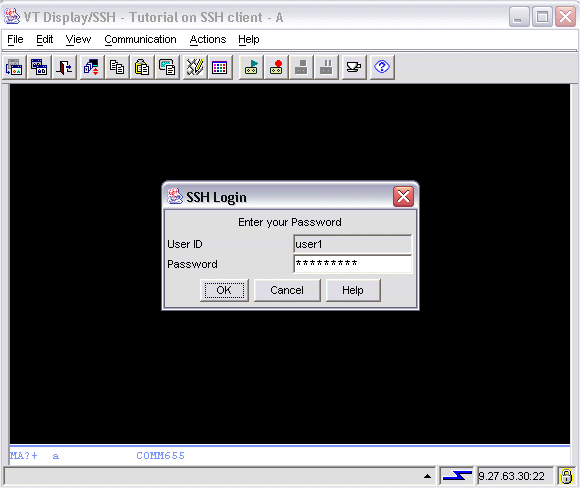Click the Run Other session toolbar icon
The image size is (580, 488).
tap(39, 67)
